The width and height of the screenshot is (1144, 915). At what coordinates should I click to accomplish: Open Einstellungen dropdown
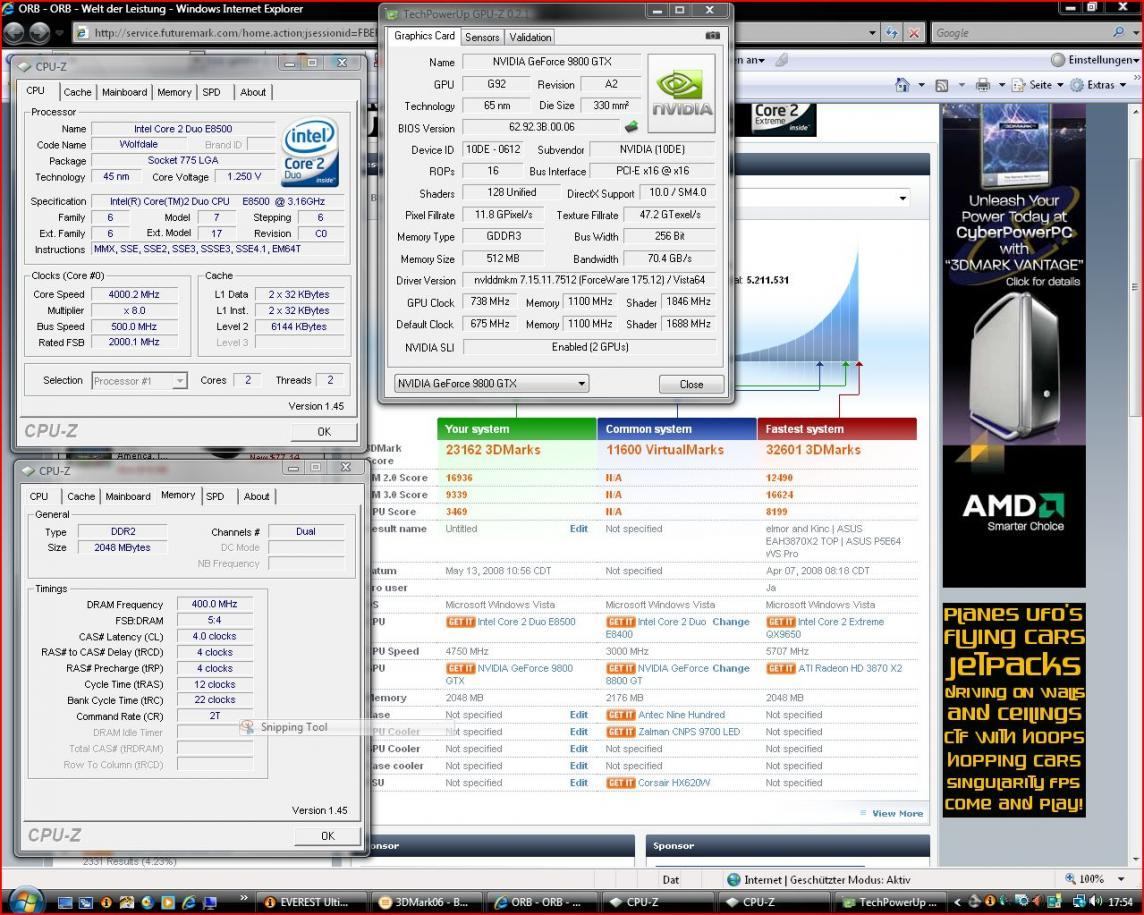pos(1136,60)
